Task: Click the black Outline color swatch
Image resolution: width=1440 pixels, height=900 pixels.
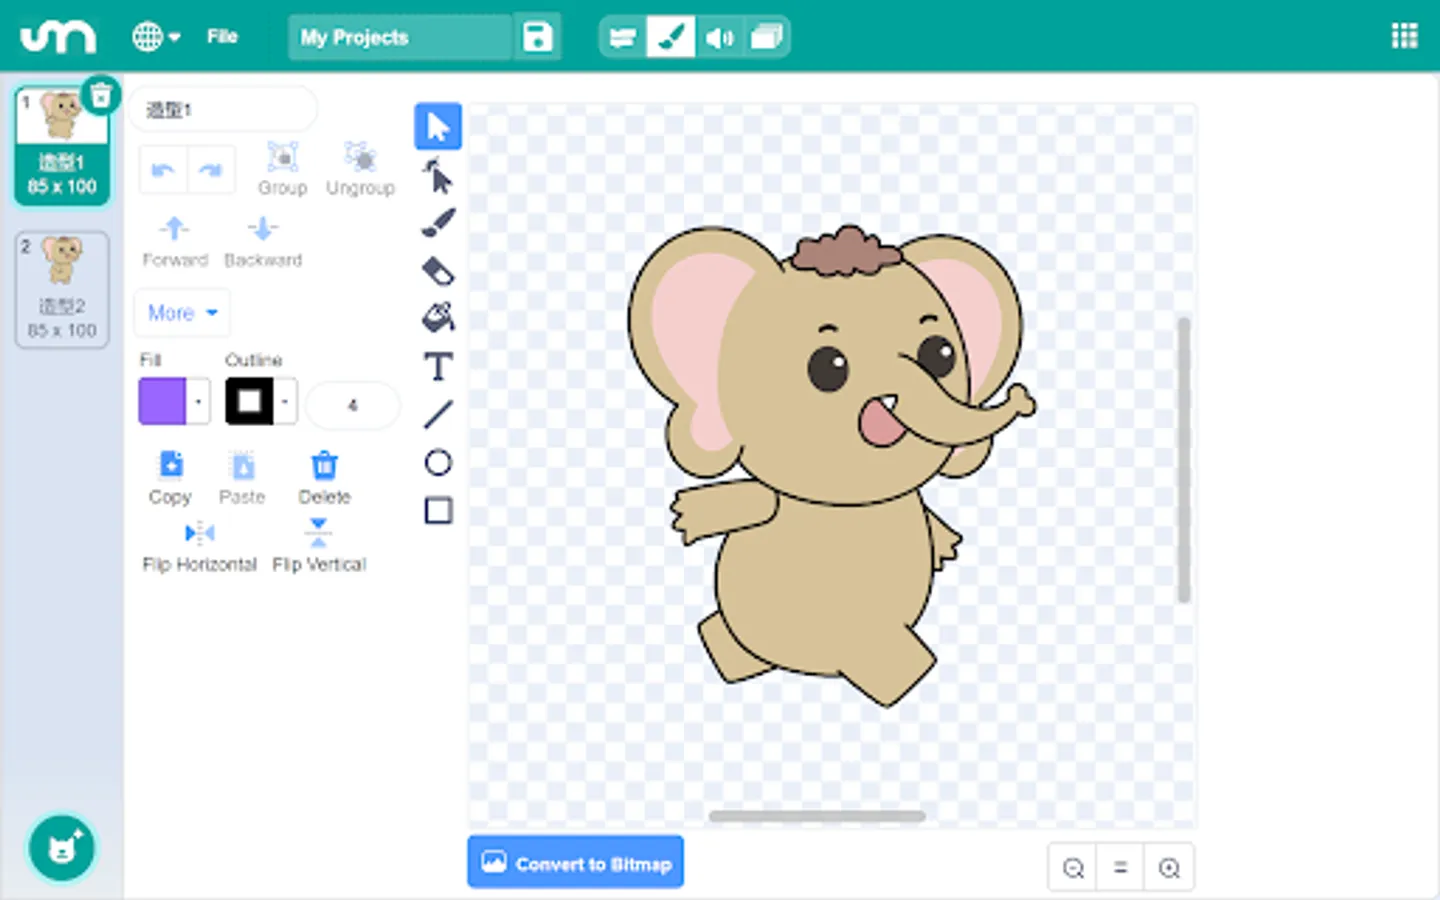Action: pos(249,402)
